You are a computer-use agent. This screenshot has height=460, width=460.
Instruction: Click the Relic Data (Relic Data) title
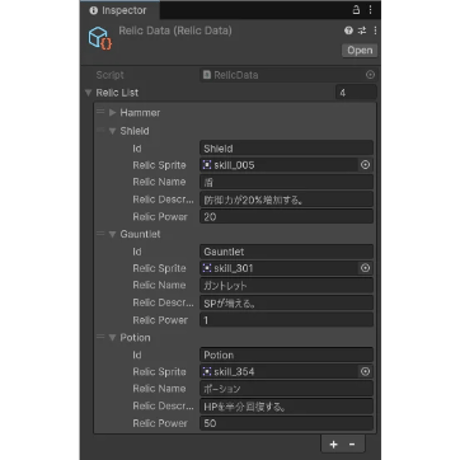pyautogui.click(x=175, y=31)
